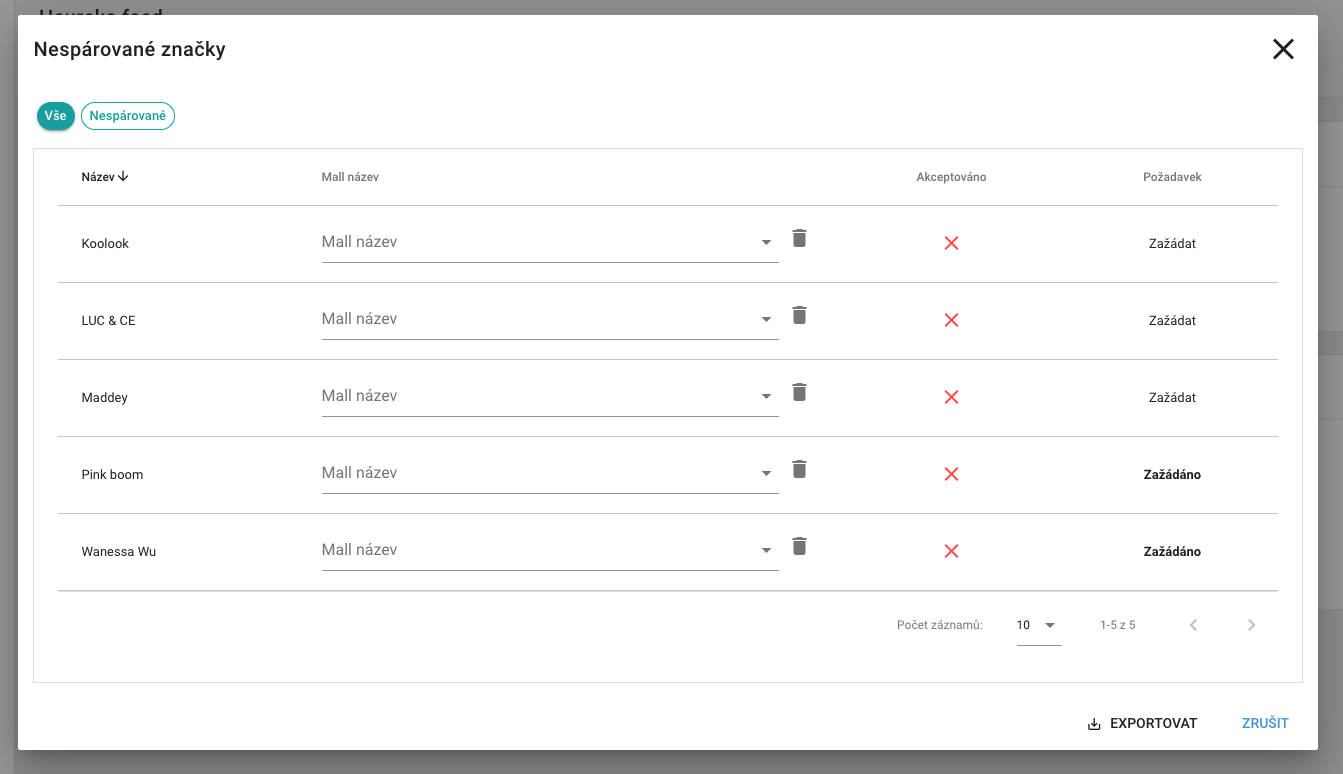Export the unpaired brands list

coord(1142,723)
